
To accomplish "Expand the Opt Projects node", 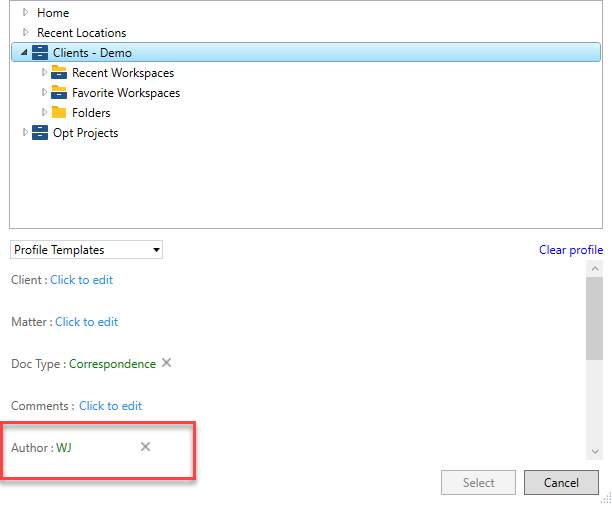I will point(25,132).
